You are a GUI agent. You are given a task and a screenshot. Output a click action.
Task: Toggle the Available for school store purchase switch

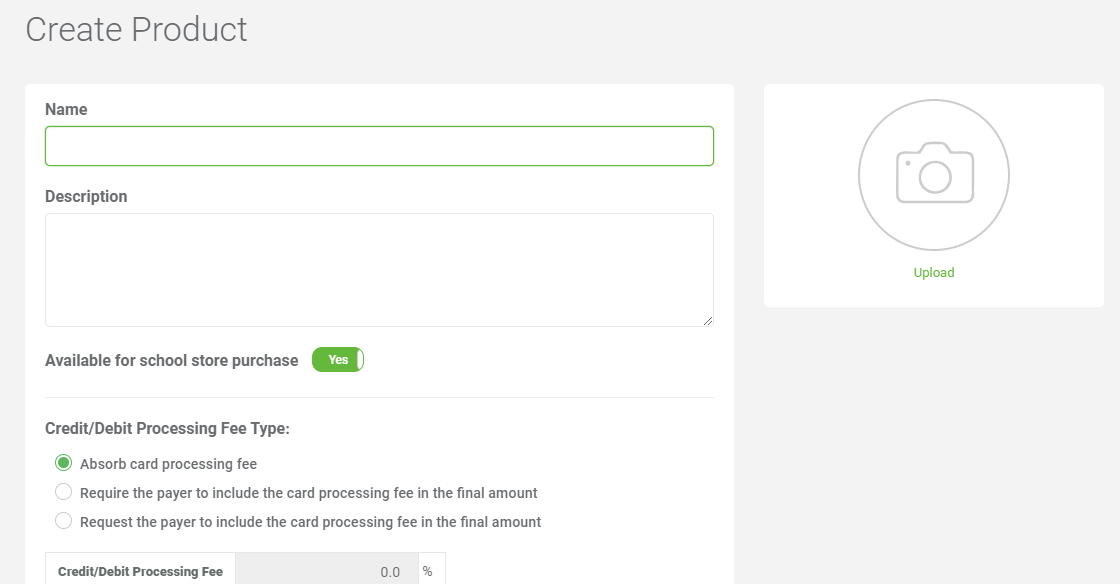(338, 360)
